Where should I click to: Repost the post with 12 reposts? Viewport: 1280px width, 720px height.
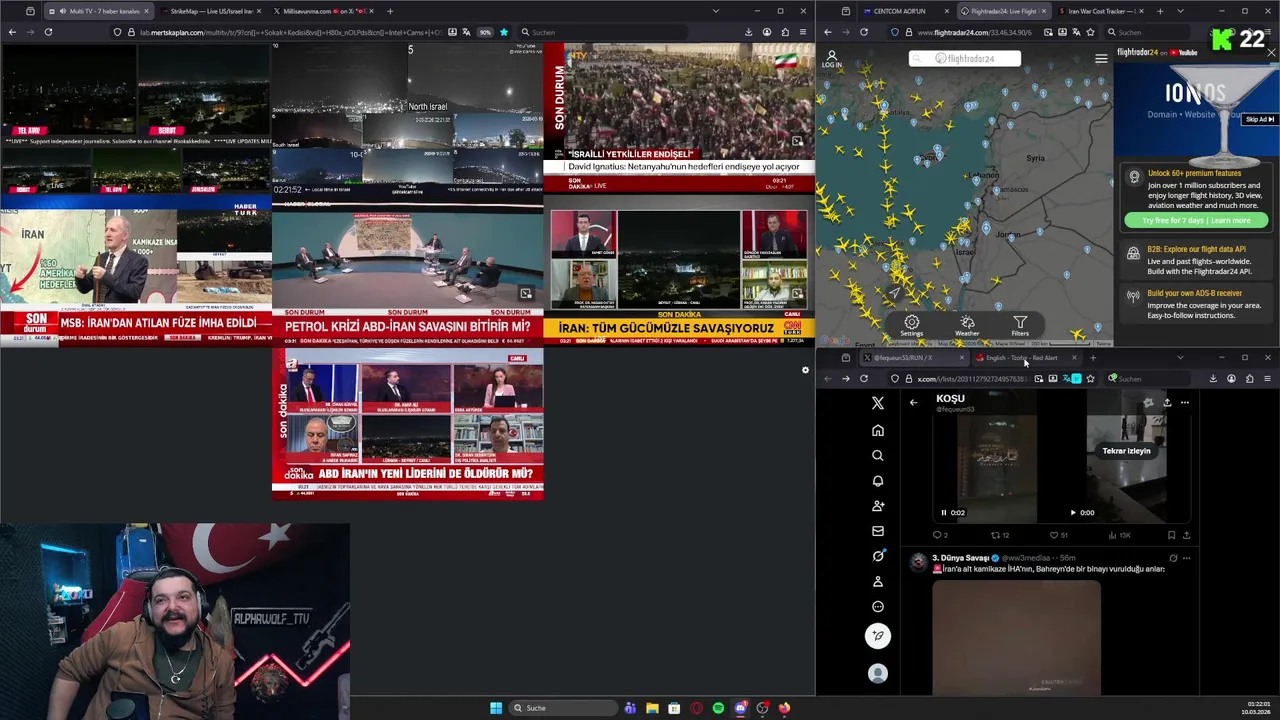[1000, 535]
